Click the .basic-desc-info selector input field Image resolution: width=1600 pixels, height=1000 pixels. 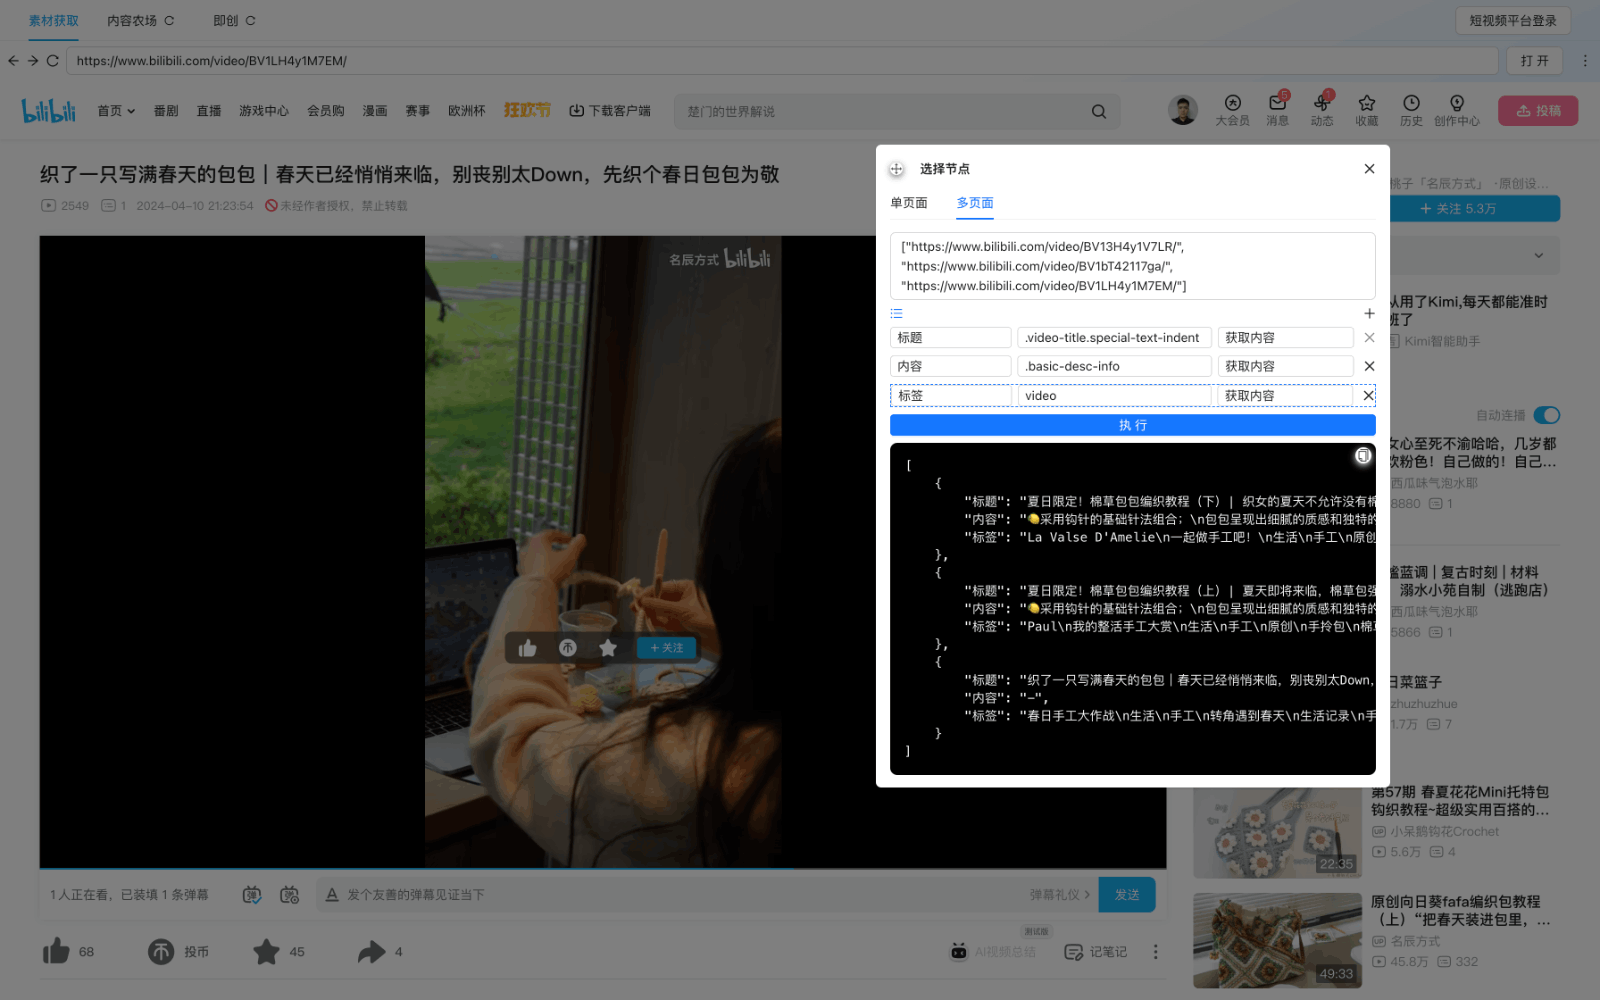pos(1113,366)
